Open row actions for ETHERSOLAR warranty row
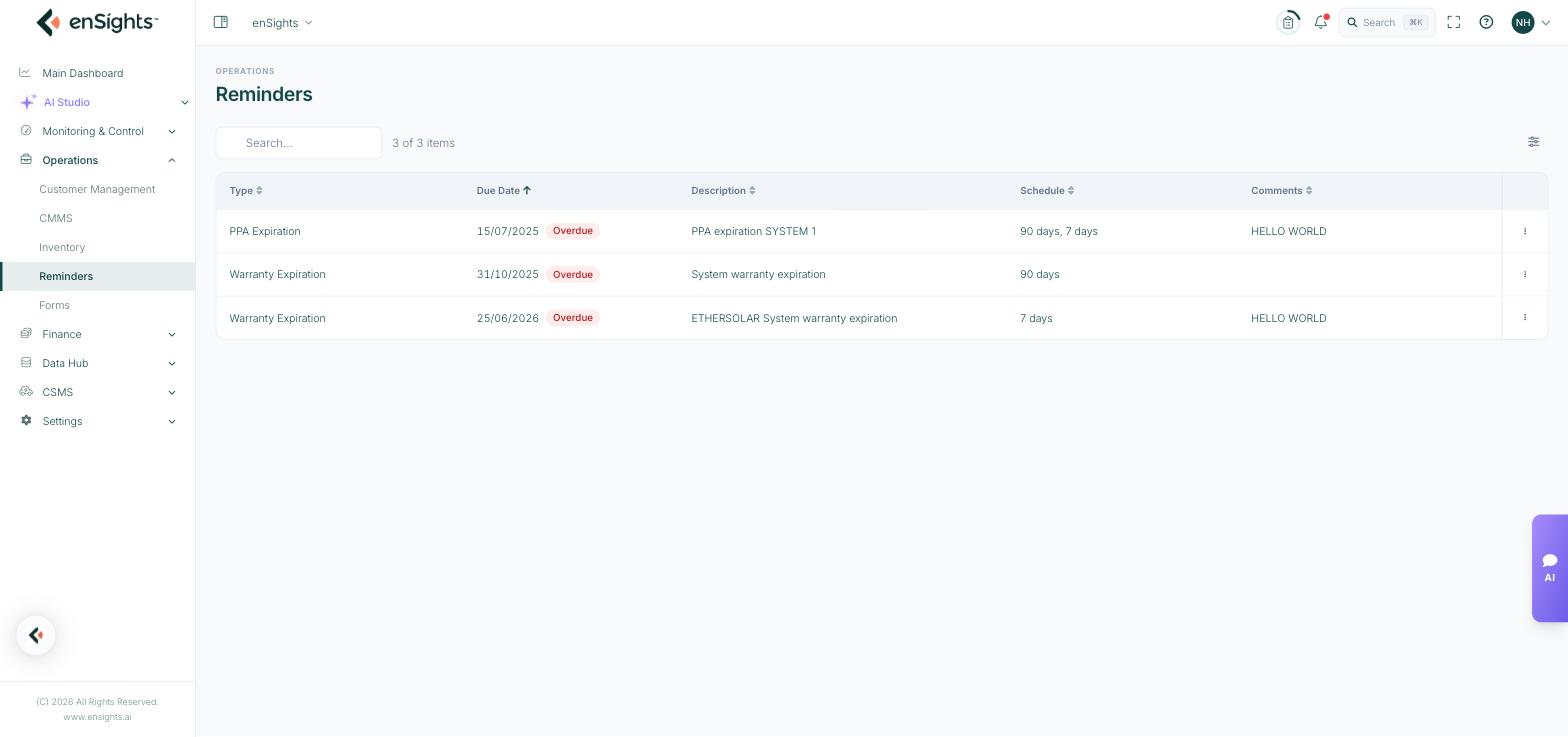 (x=1525, y=318)
